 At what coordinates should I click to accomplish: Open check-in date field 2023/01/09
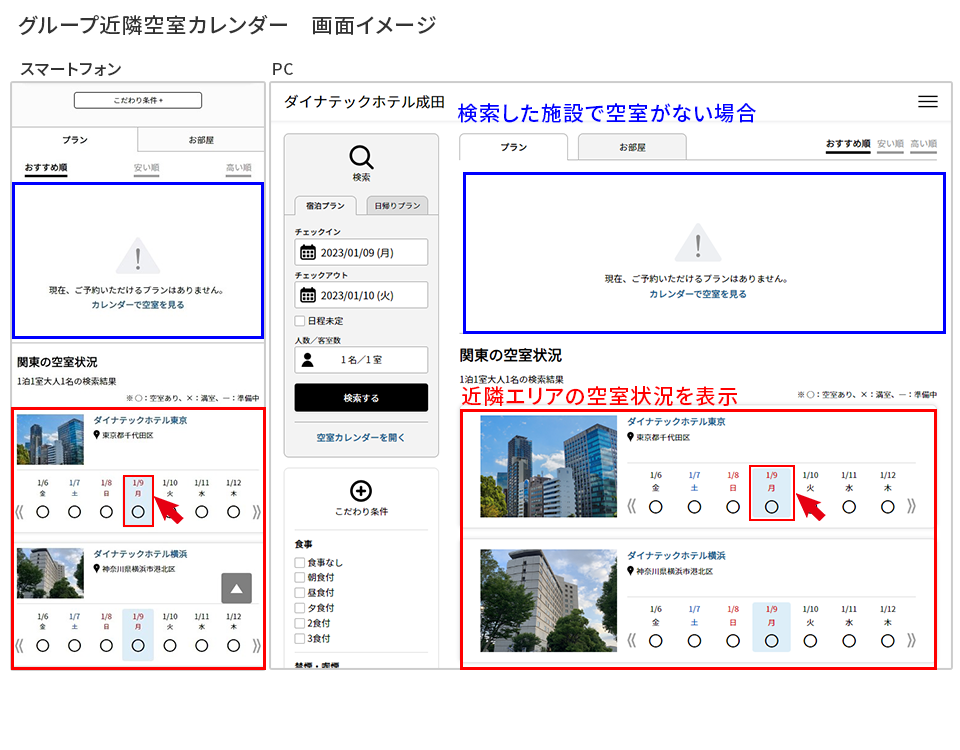pos(361,252)
